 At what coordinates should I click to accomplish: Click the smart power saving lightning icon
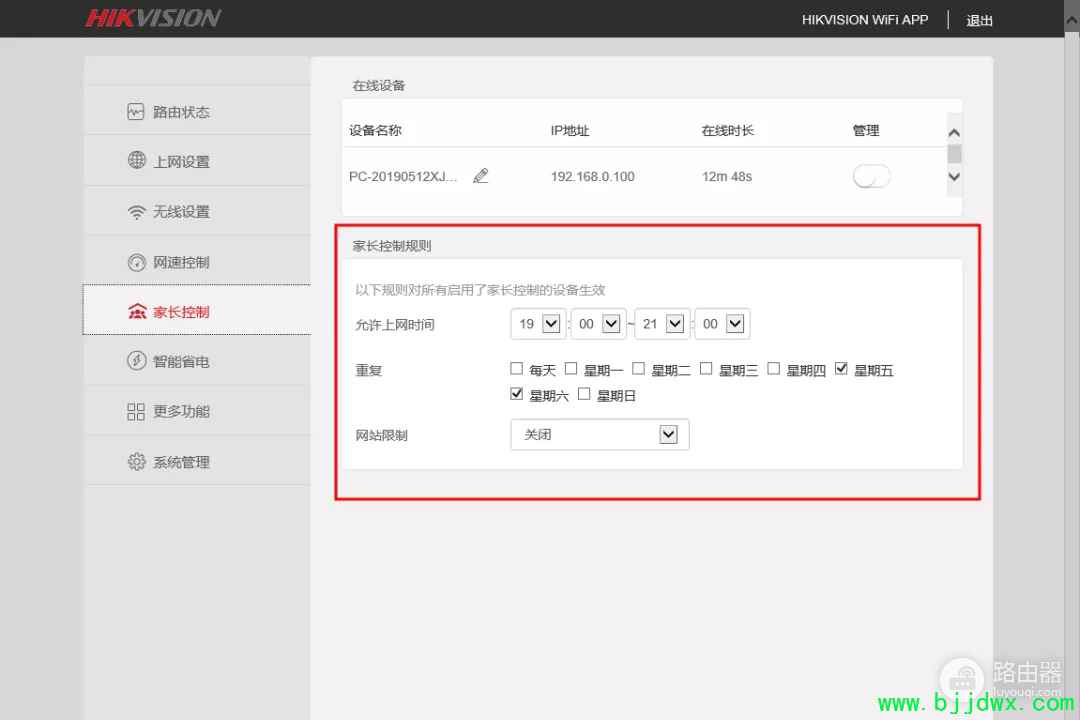(x=137, y=361)
